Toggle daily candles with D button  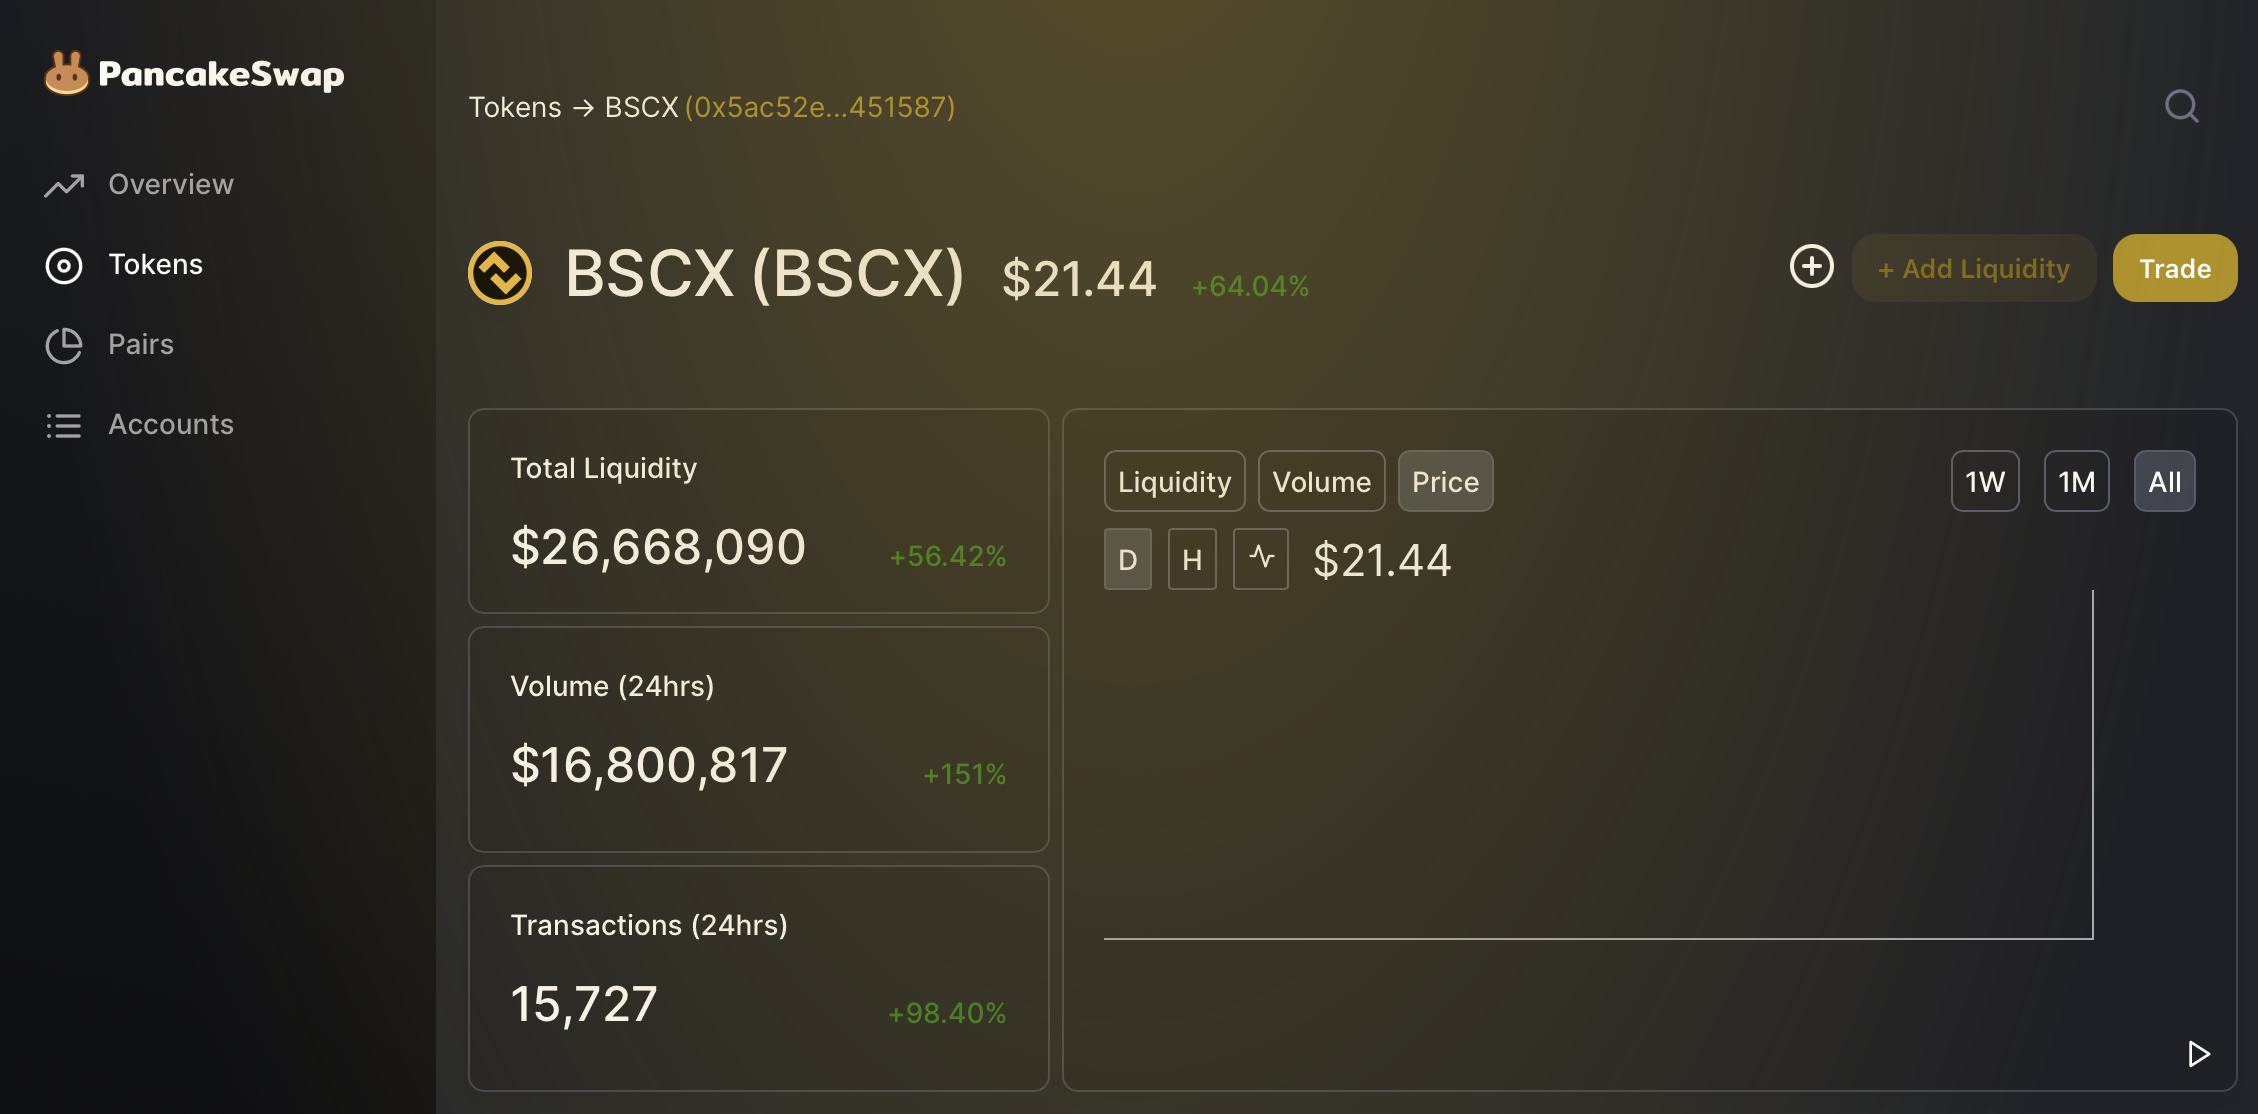tap(1127, 559)
